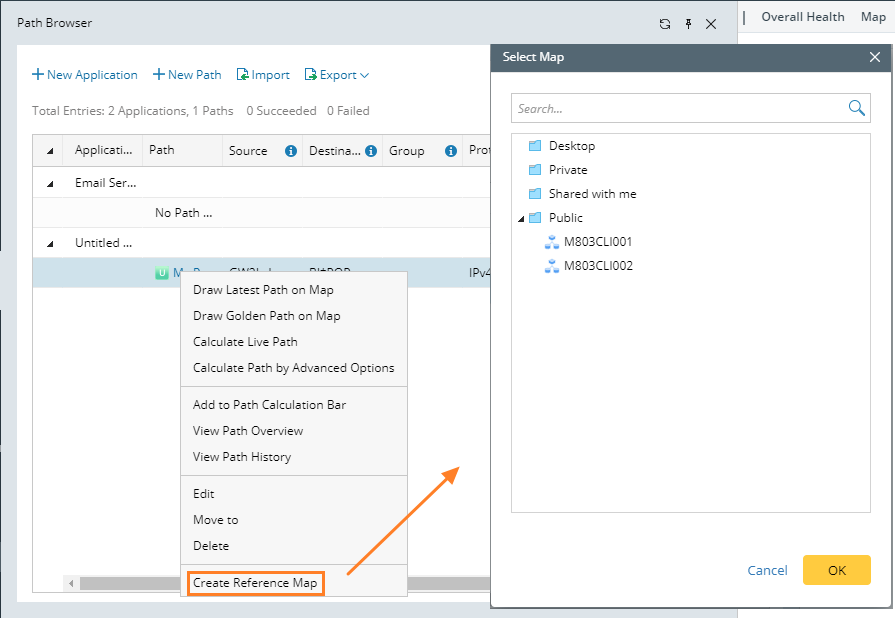895x618 pixels.
Task: Click the refresh icon in Path Browser header
Action: (665, 24)
